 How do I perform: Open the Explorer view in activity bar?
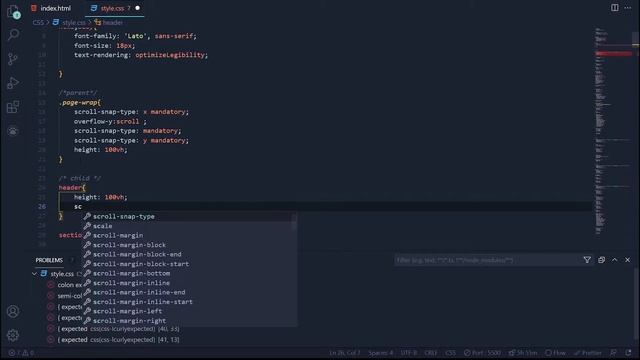[13, 12]
